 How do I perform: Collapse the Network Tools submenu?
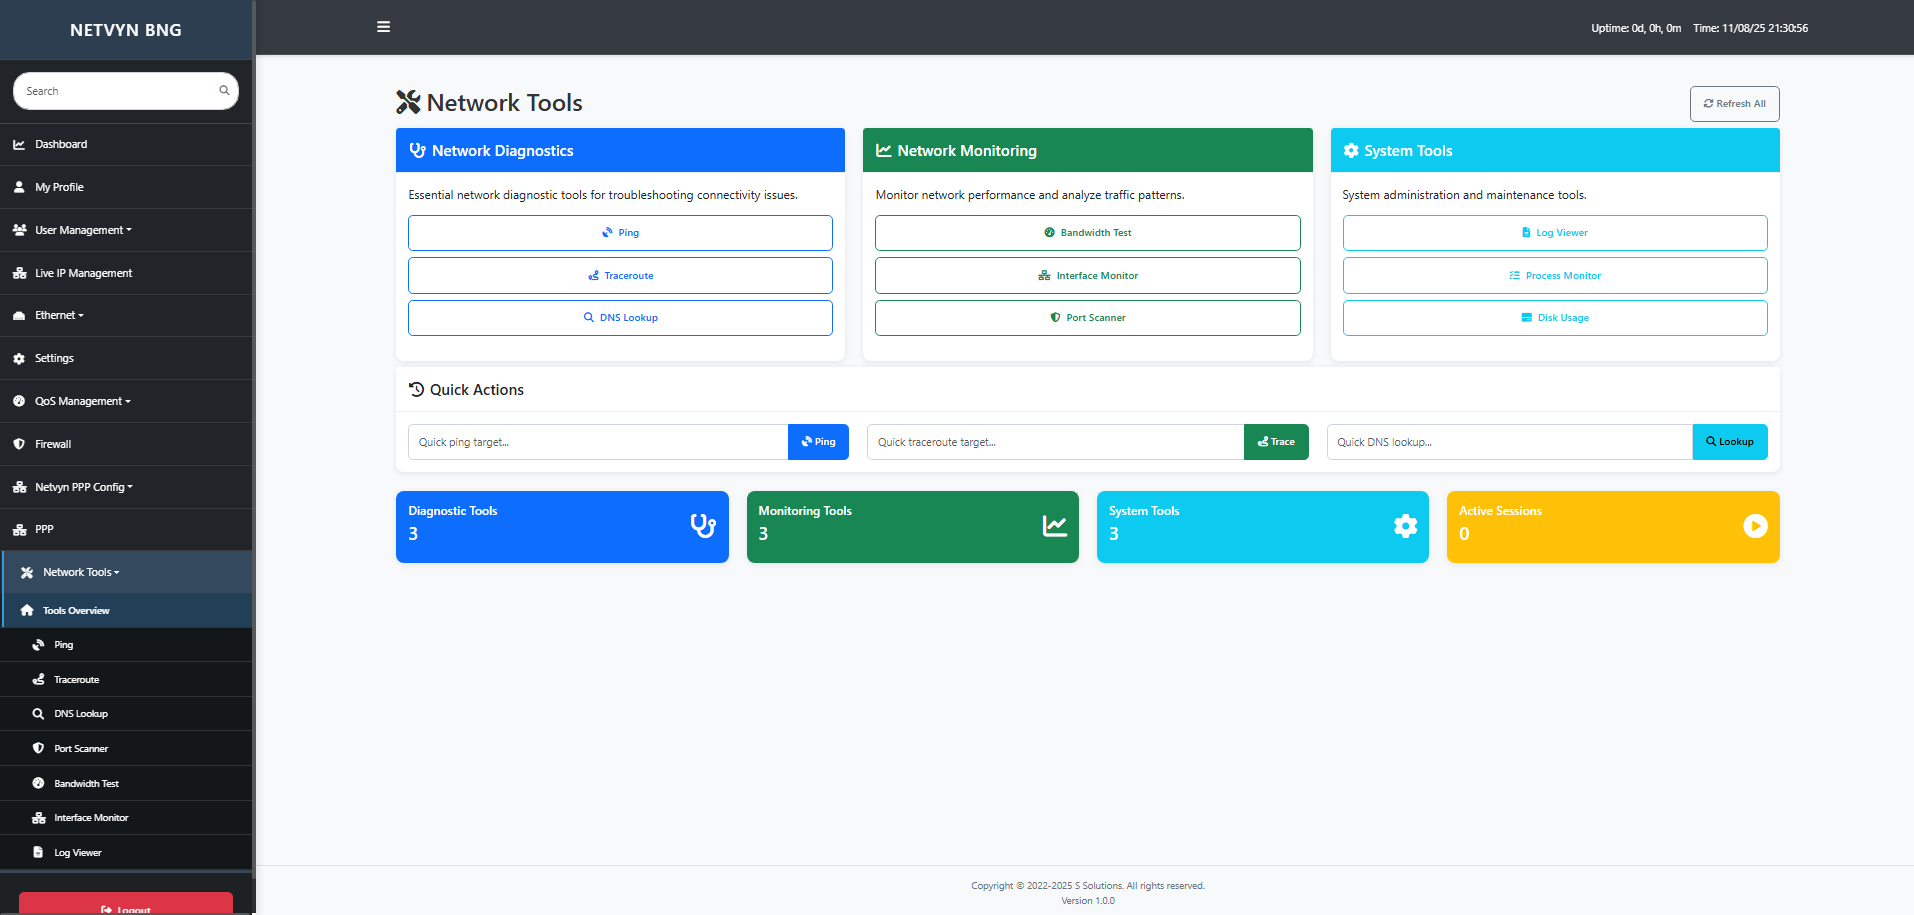81,572
